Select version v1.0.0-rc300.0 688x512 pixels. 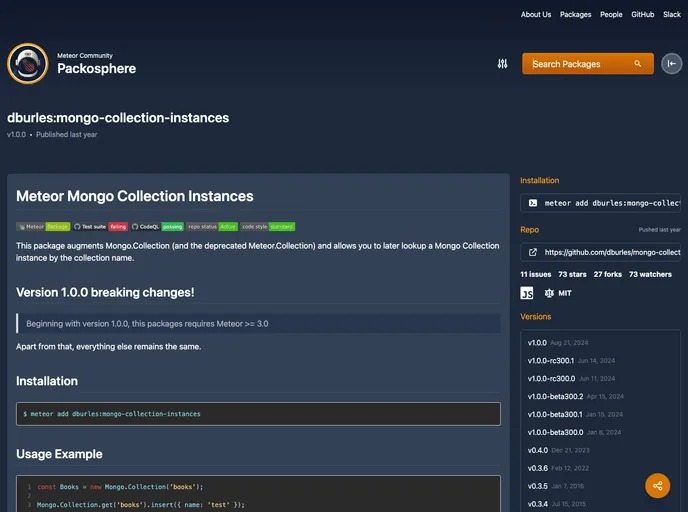click(551, 379)
